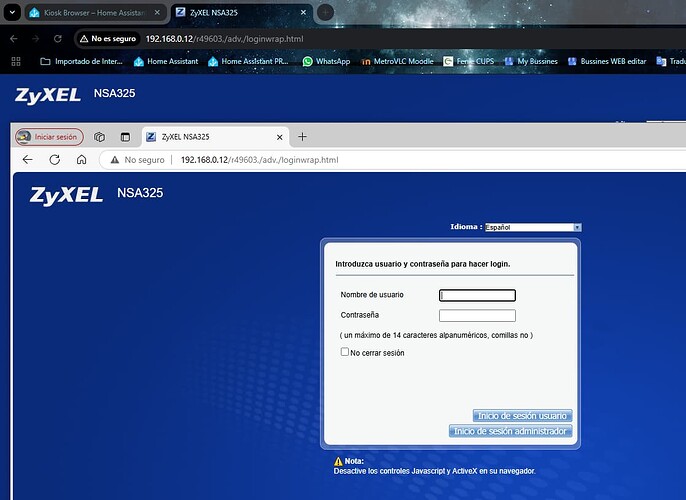Click the 'No es seguro' security indicator

tap(108, 38)
